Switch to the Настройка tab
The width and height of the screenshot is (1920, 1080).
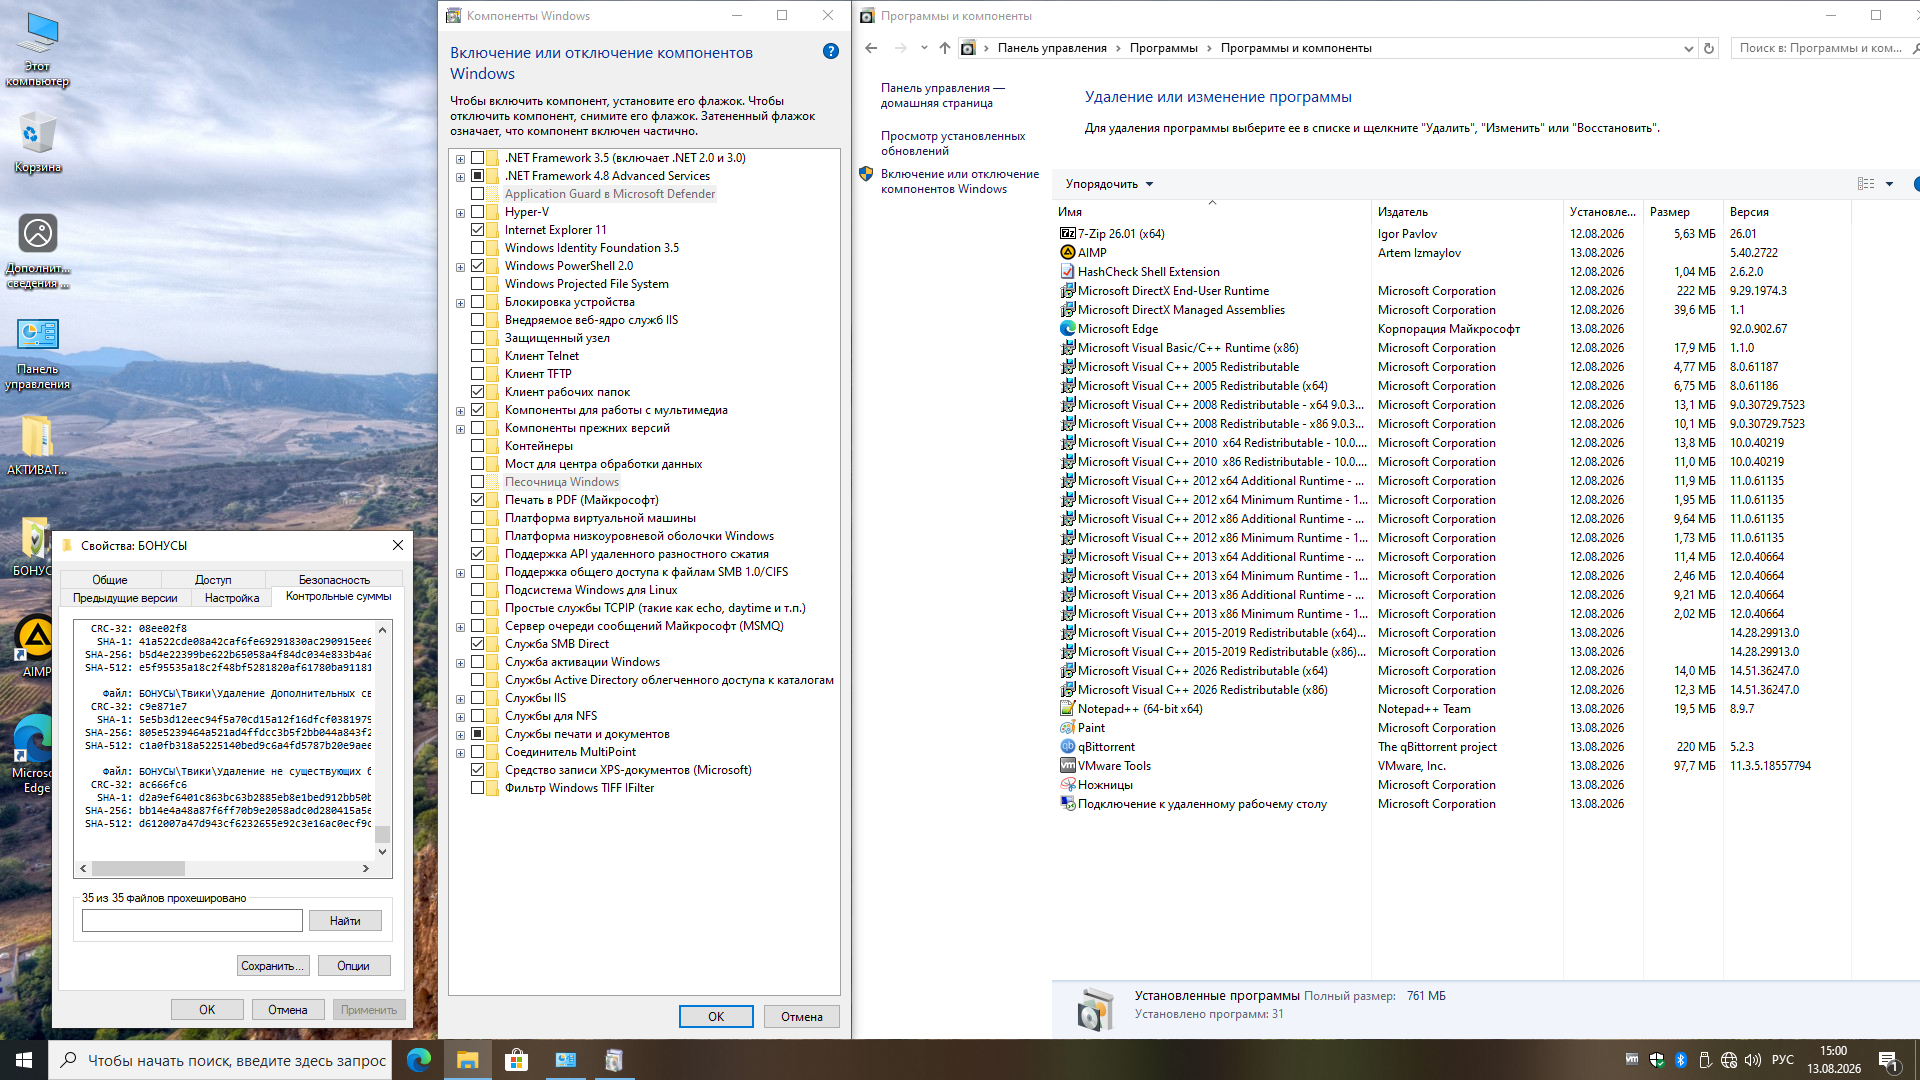click(232, 598)
